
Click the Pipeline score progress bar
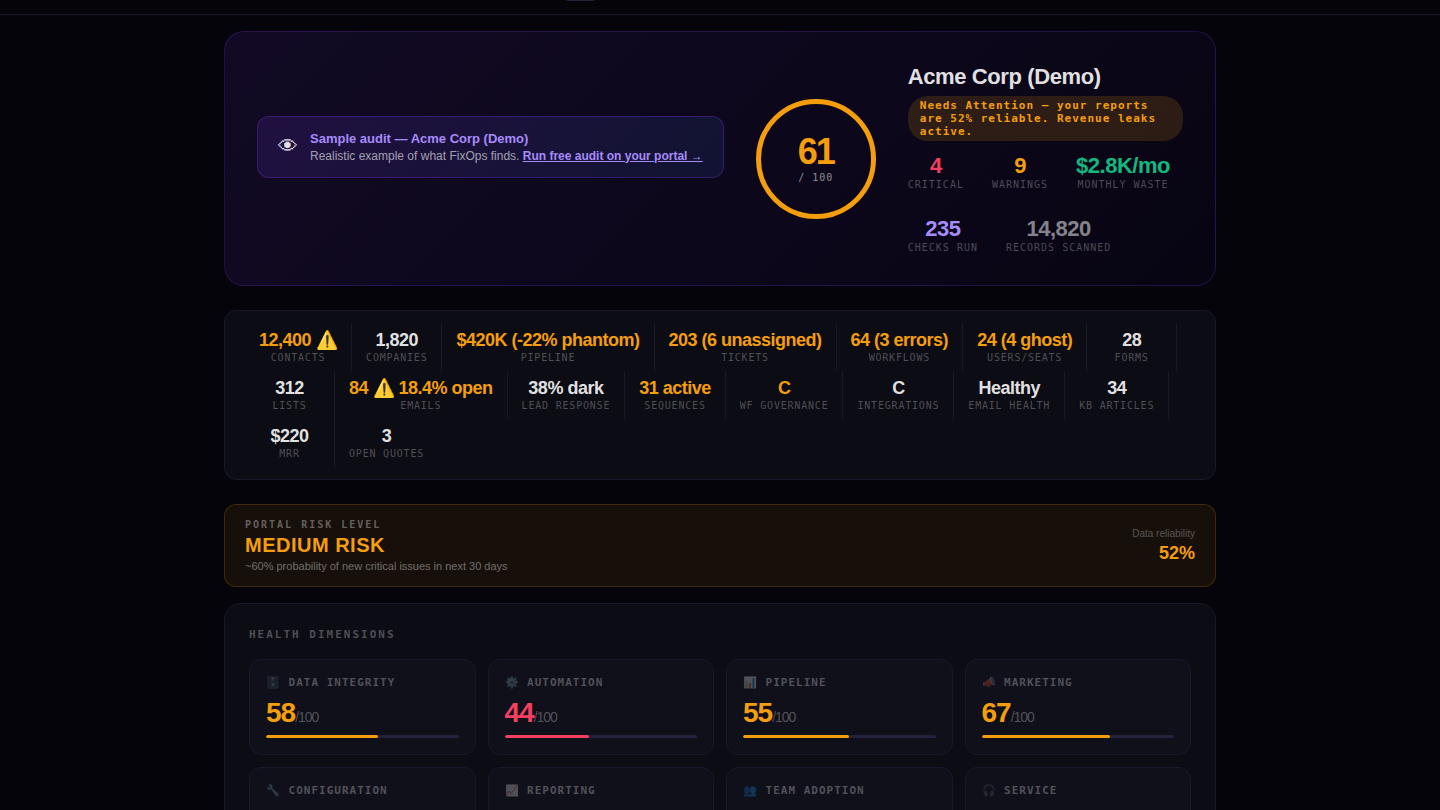[x=839, y=736]
